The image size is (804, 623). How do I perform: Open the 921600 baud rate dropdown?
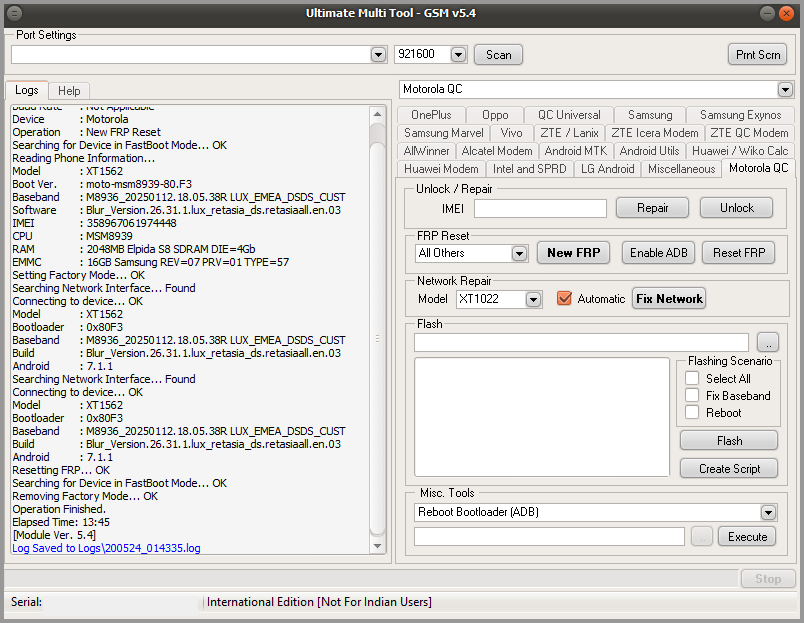[458, 54]
